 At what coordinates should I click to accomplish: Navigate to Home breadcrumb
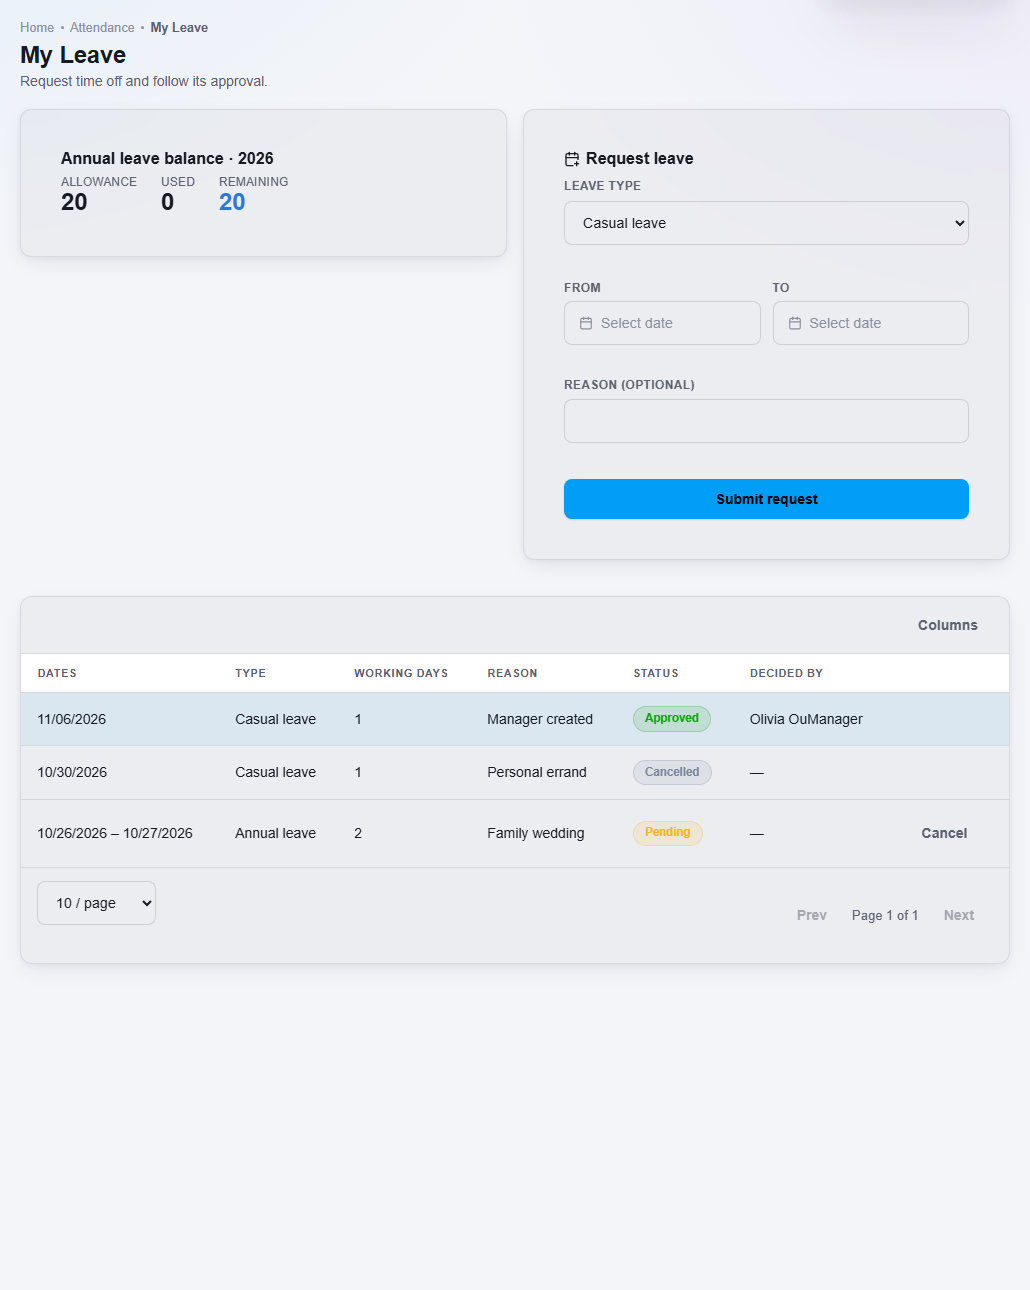tap(37, 28)
